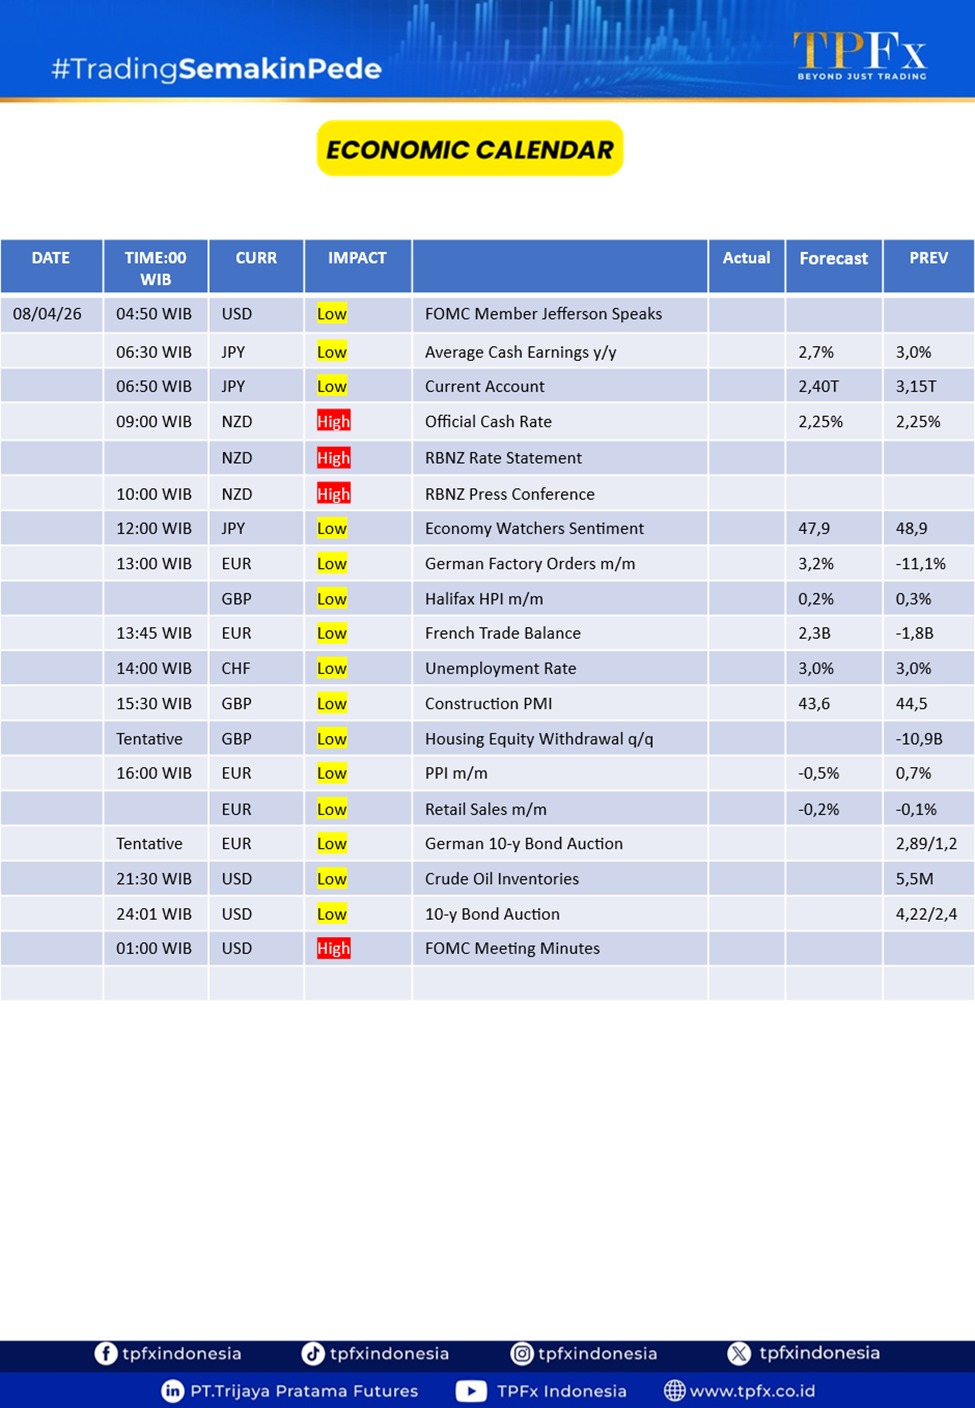The height and width of the screenshot is (1408, 975).
Task: Click the Instagram icon in the footer
Action: click(x=522, y=1353)
